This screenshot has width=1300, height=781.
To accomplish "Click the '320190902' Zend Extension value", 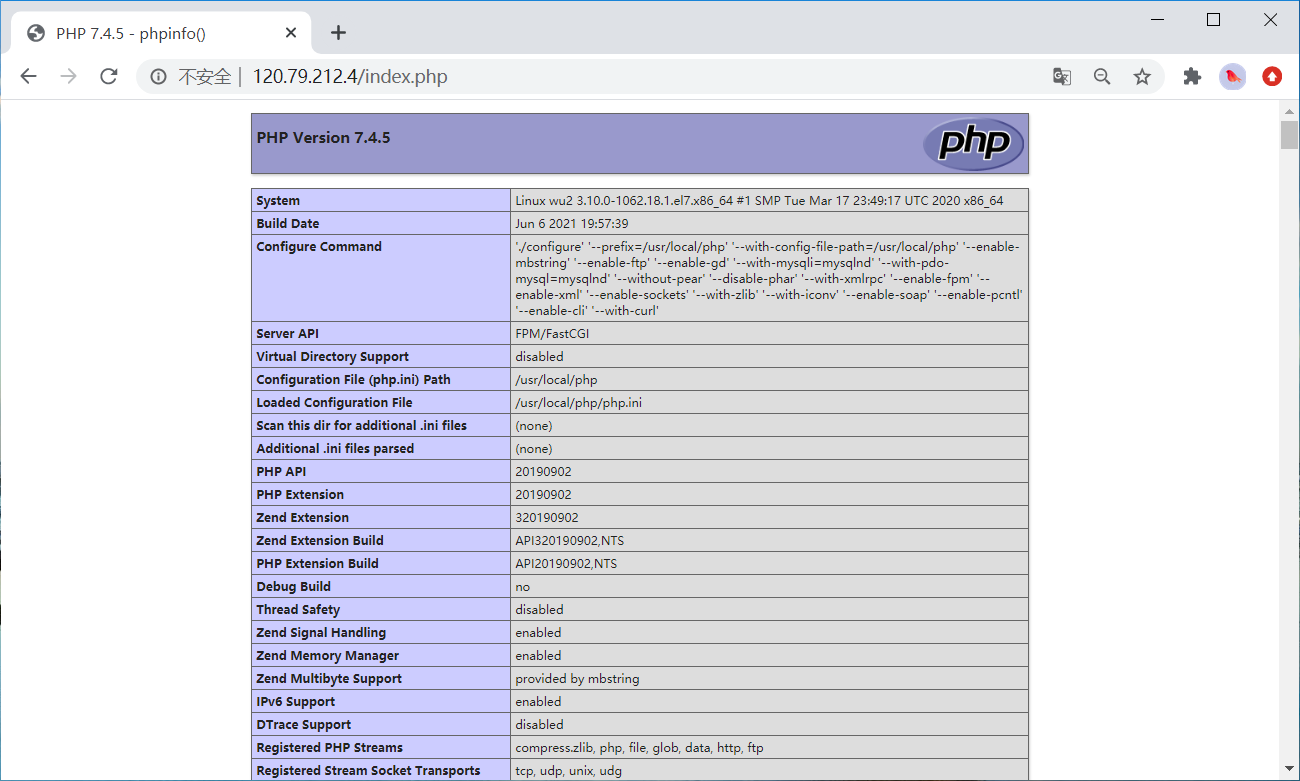I will (x=547, y=518).
